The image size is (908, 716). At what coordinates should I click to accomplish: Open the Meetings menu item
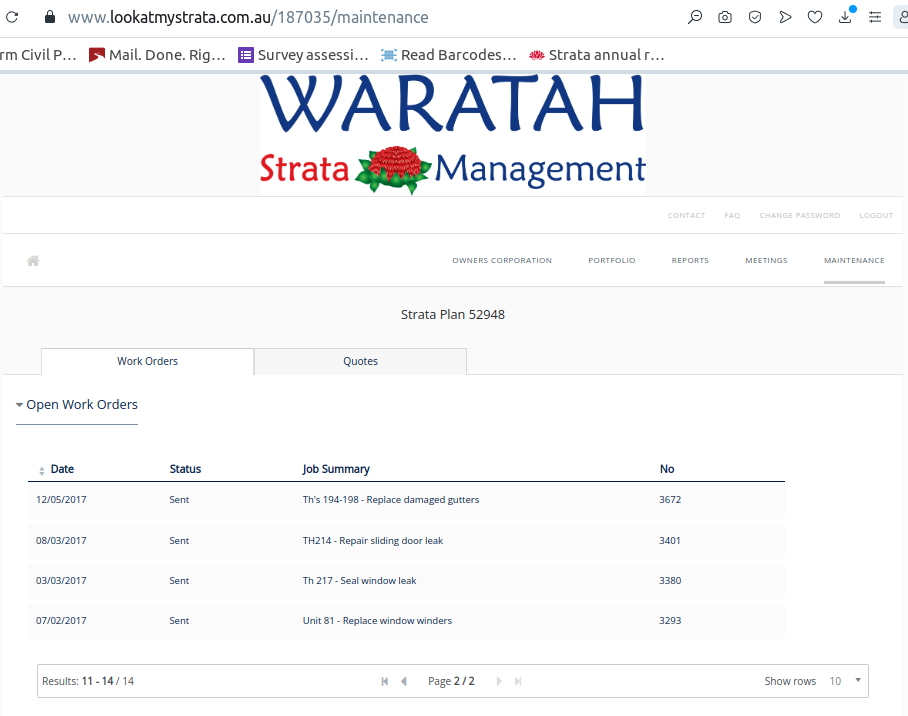[766, 261]
